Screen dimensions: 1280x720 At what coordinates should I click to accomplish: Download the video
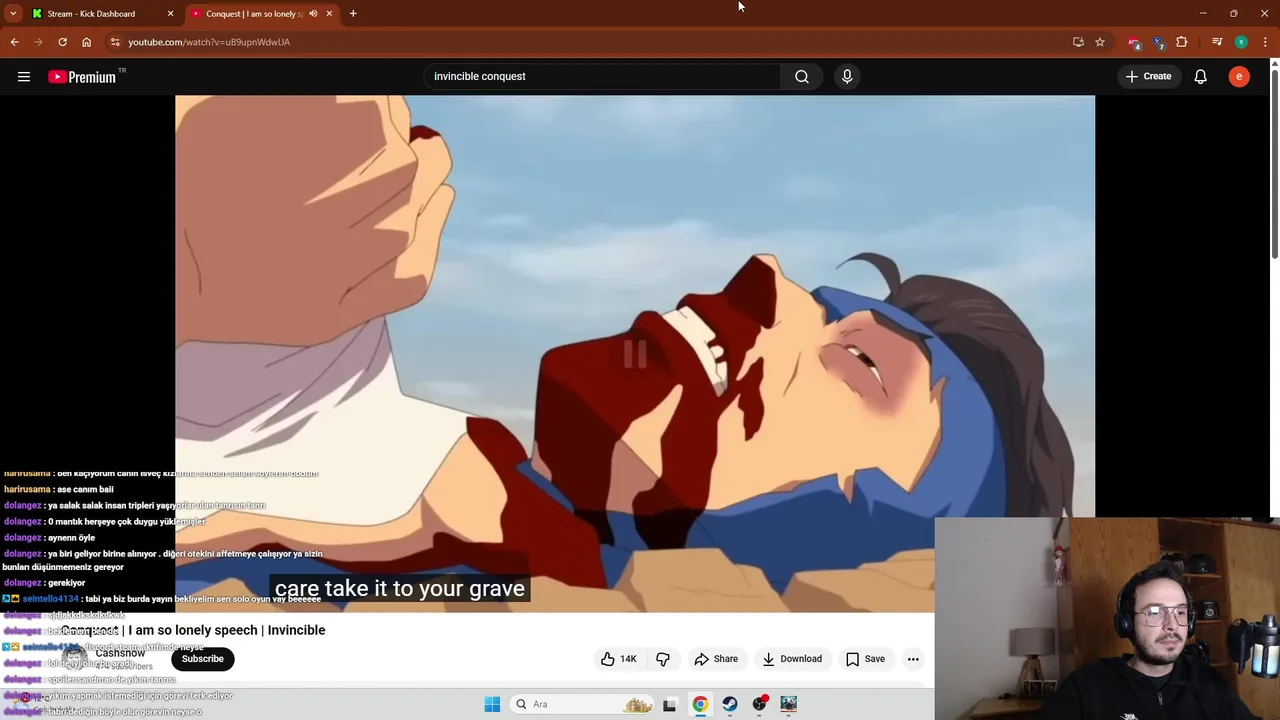pyautogui.click(x=792, y=659)
